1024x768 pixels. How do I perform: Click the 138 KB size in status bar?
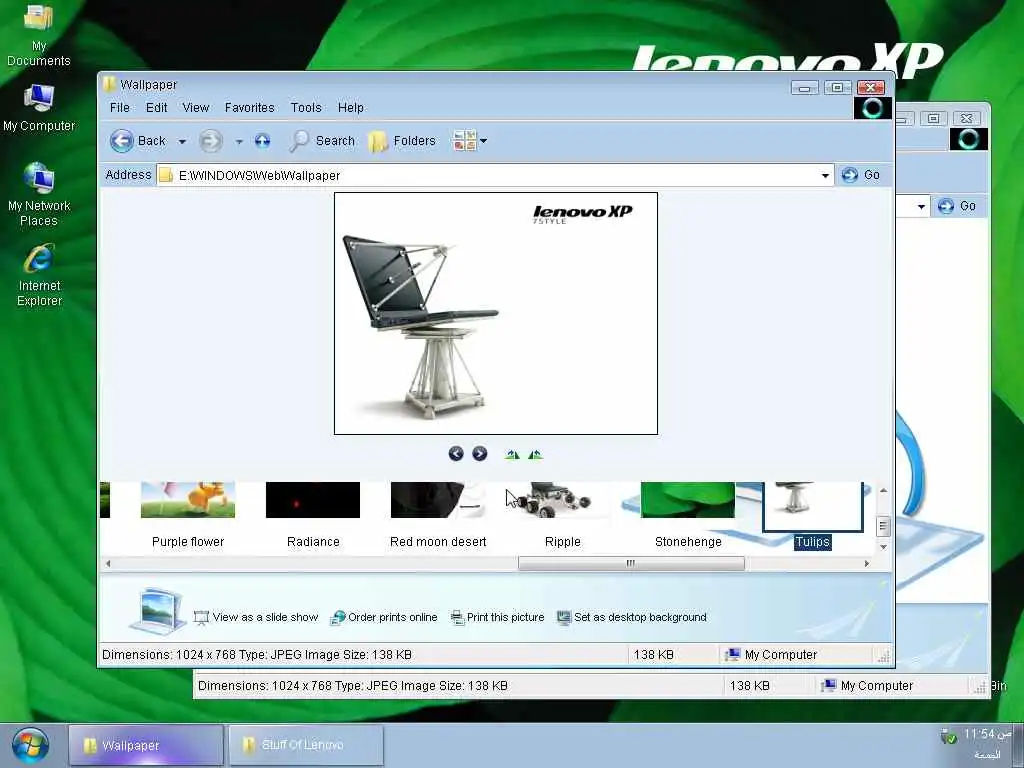pyautogui.click(x=653, y=654)
